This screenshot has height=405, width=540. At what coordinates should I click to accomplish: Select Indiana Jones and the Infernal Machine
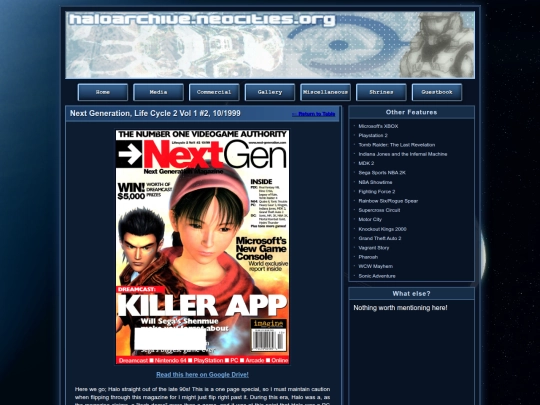(x=403, y=154)
